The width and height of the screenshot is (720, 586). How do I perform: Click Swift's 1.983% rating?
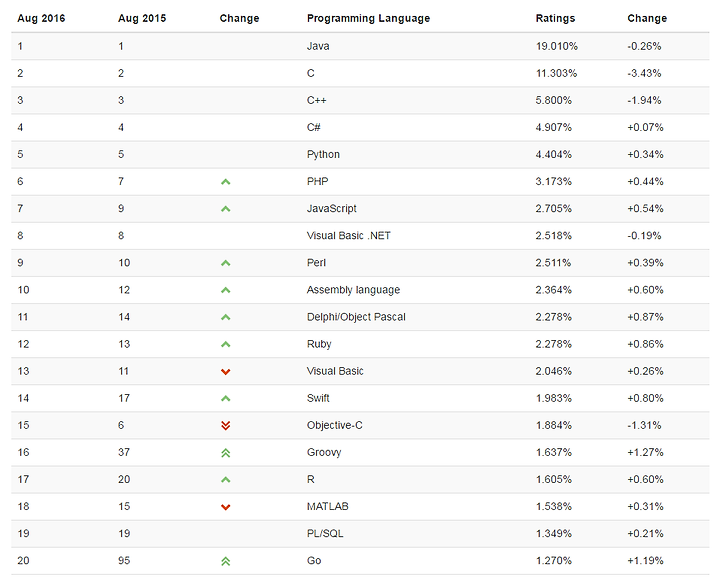pos(554,399)
